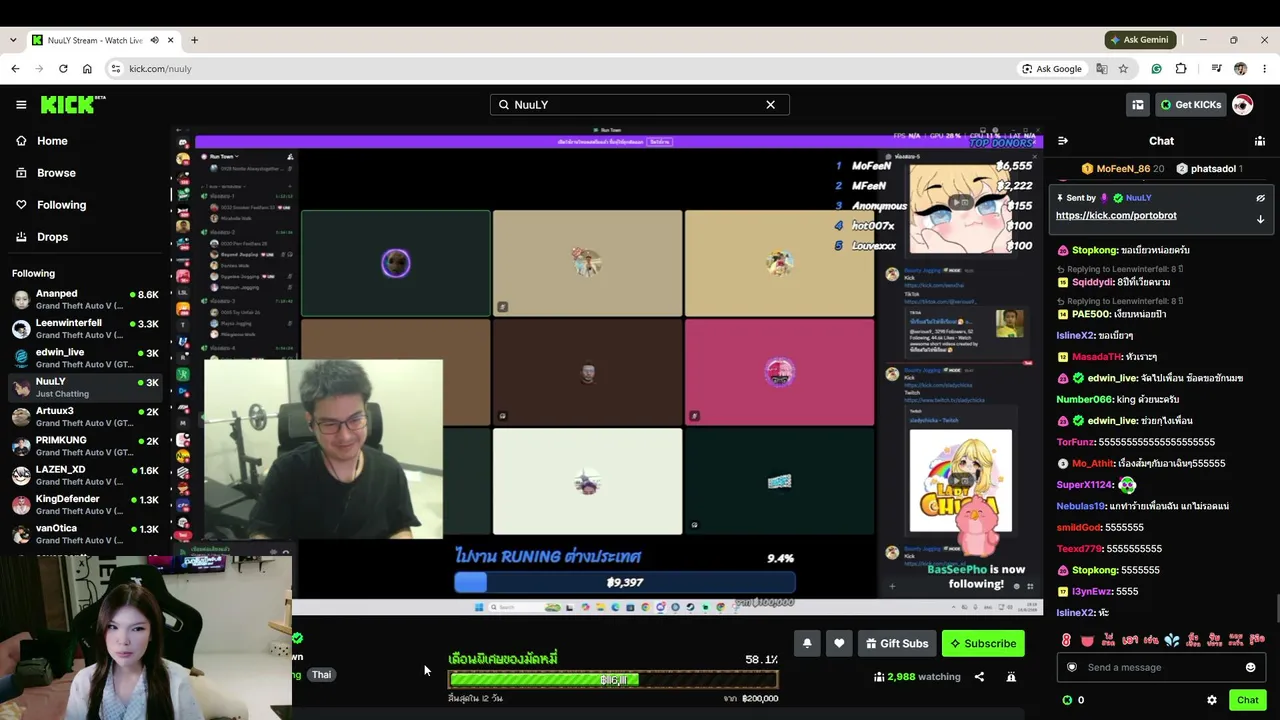Go back with the browser back arrow
The width and height of the screenshot is (1280, 720).
coord(15,69)
